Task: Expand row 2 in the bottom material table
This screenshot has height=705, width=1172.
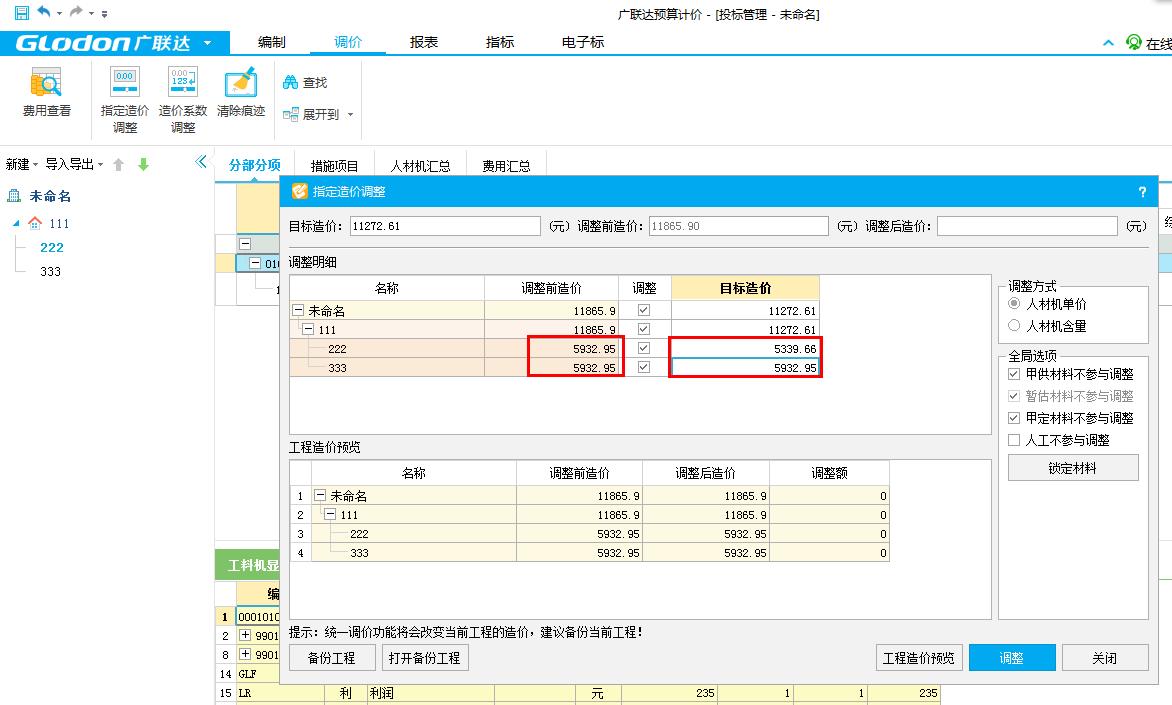Action: pos(244,635)
